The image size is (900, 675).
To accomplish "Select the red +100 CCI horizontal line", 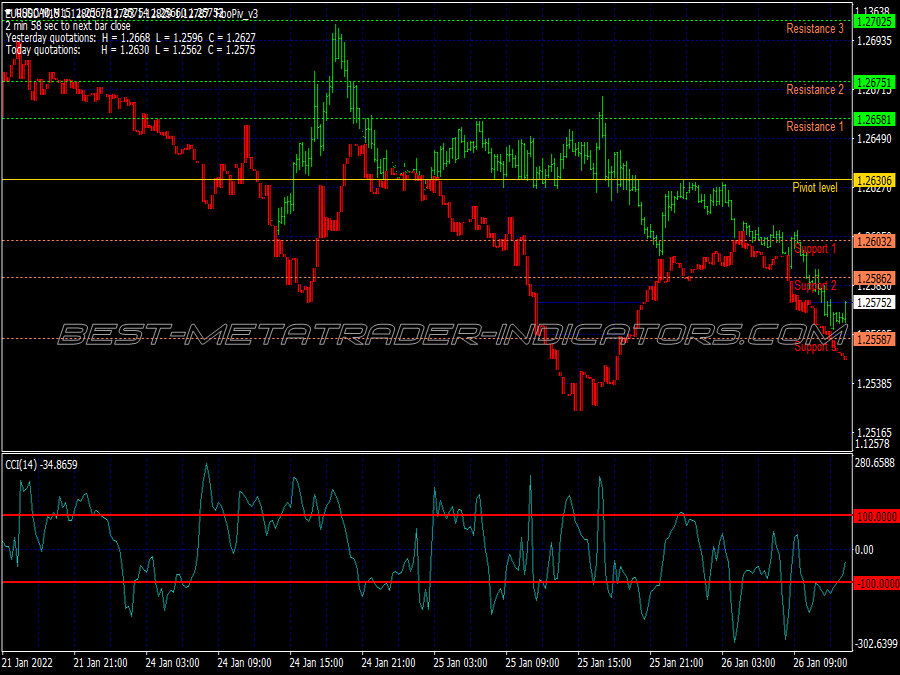I will 426,515.
